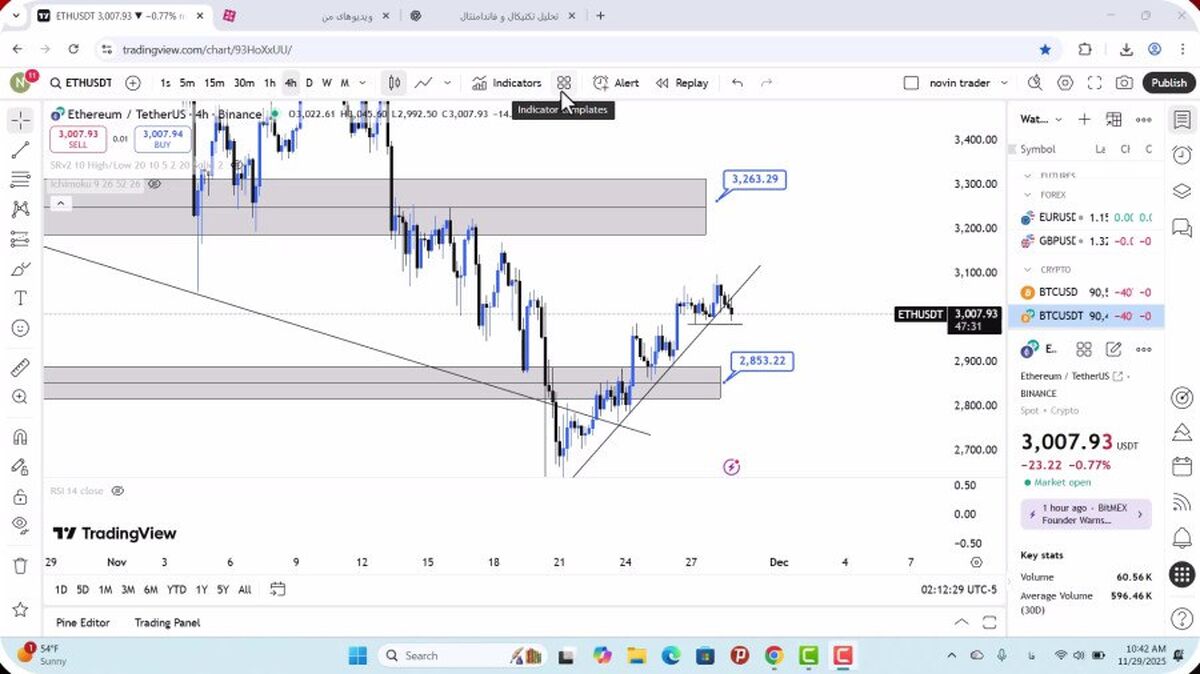Viewport: 1200px width, 674px height.
Task: Create an Alert
Action: (616, 83)
